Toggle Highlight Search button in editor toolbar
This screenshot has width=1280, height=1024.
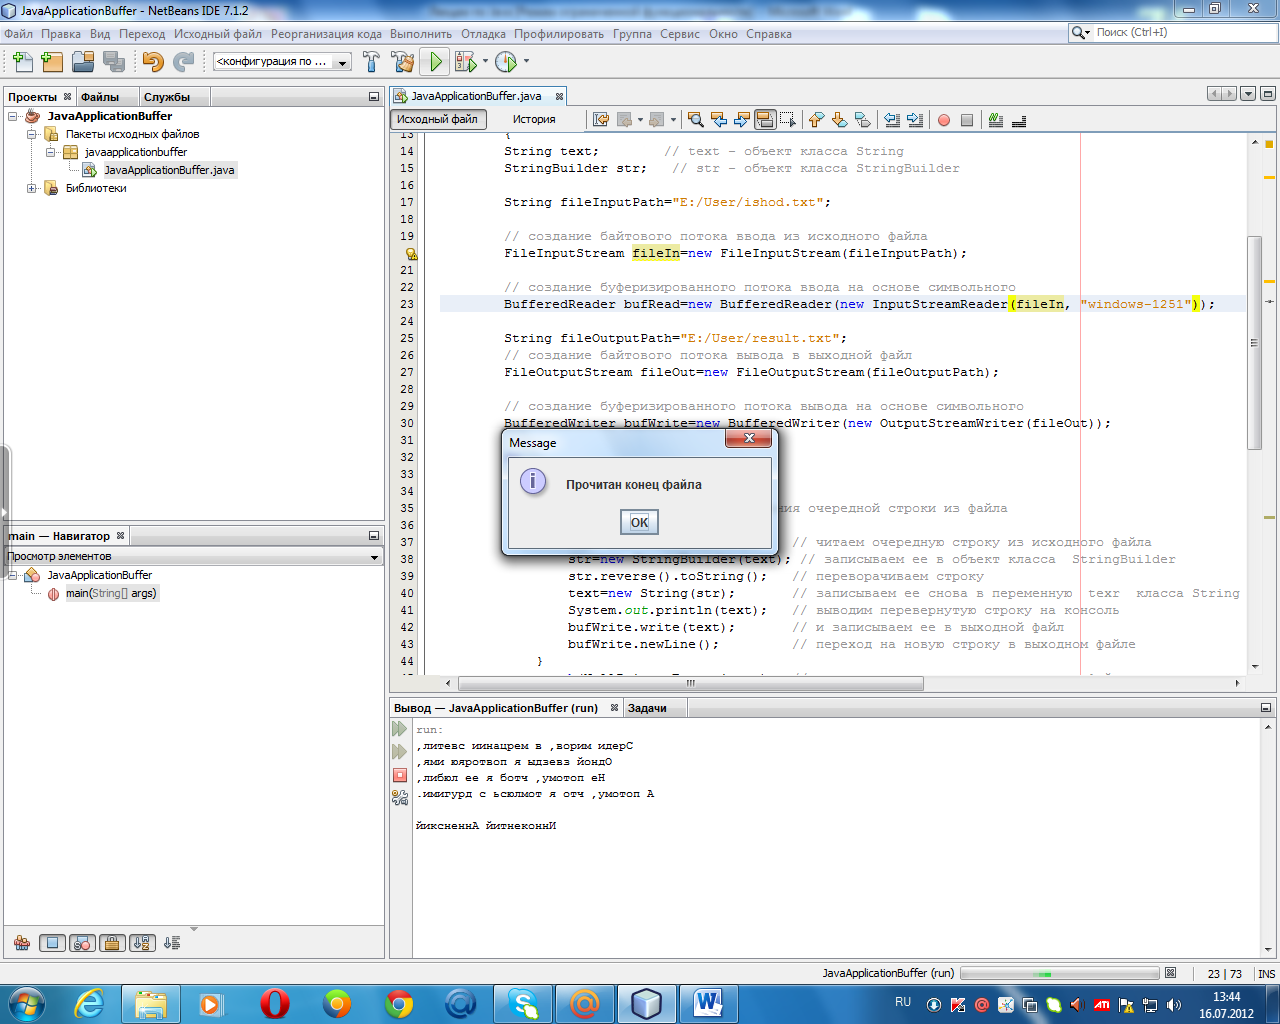pos(765,120)
